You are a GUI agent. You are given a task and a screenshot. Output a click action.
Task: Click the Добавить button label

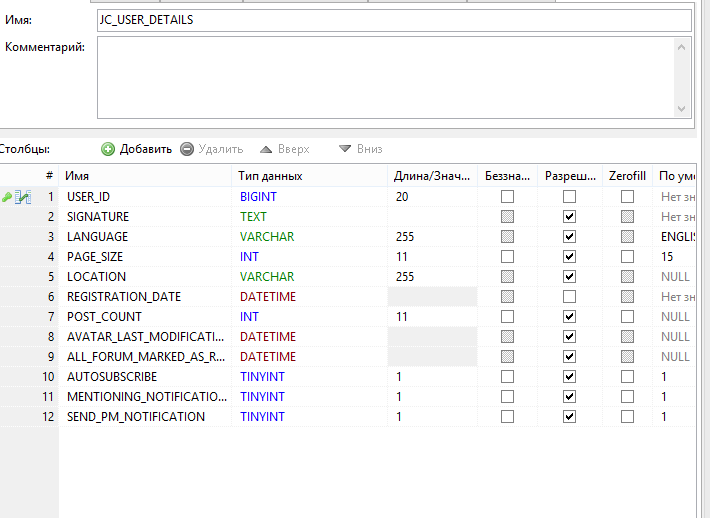point(146,149)
